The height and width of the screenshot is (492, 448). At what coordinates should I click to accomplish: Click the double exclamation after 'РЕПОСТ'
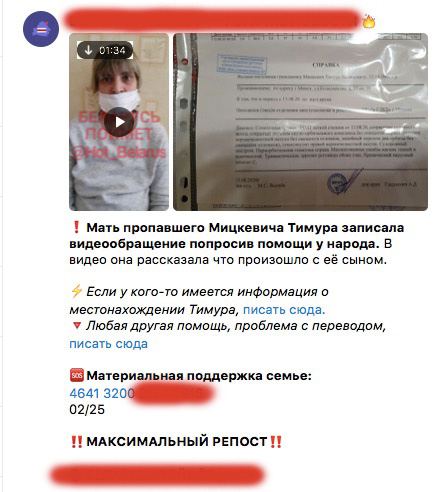(x=276, y=442)
